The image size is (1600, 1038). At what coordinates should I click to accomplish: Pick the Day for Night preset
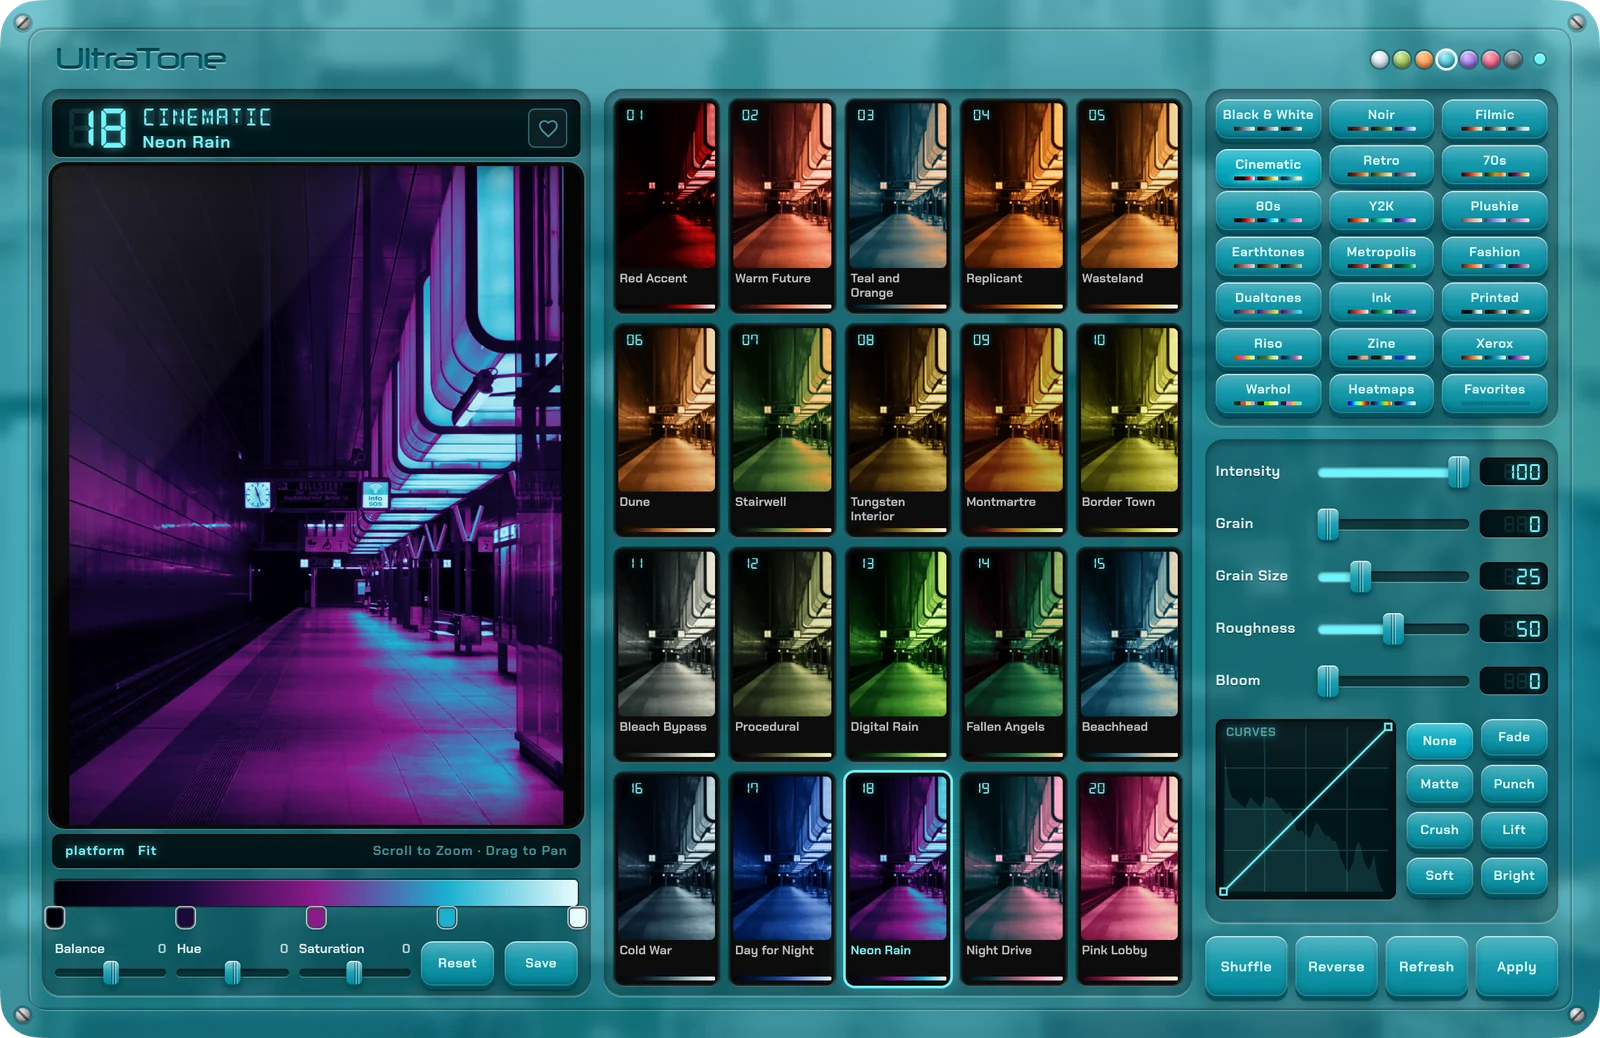(x=782, y=878)
